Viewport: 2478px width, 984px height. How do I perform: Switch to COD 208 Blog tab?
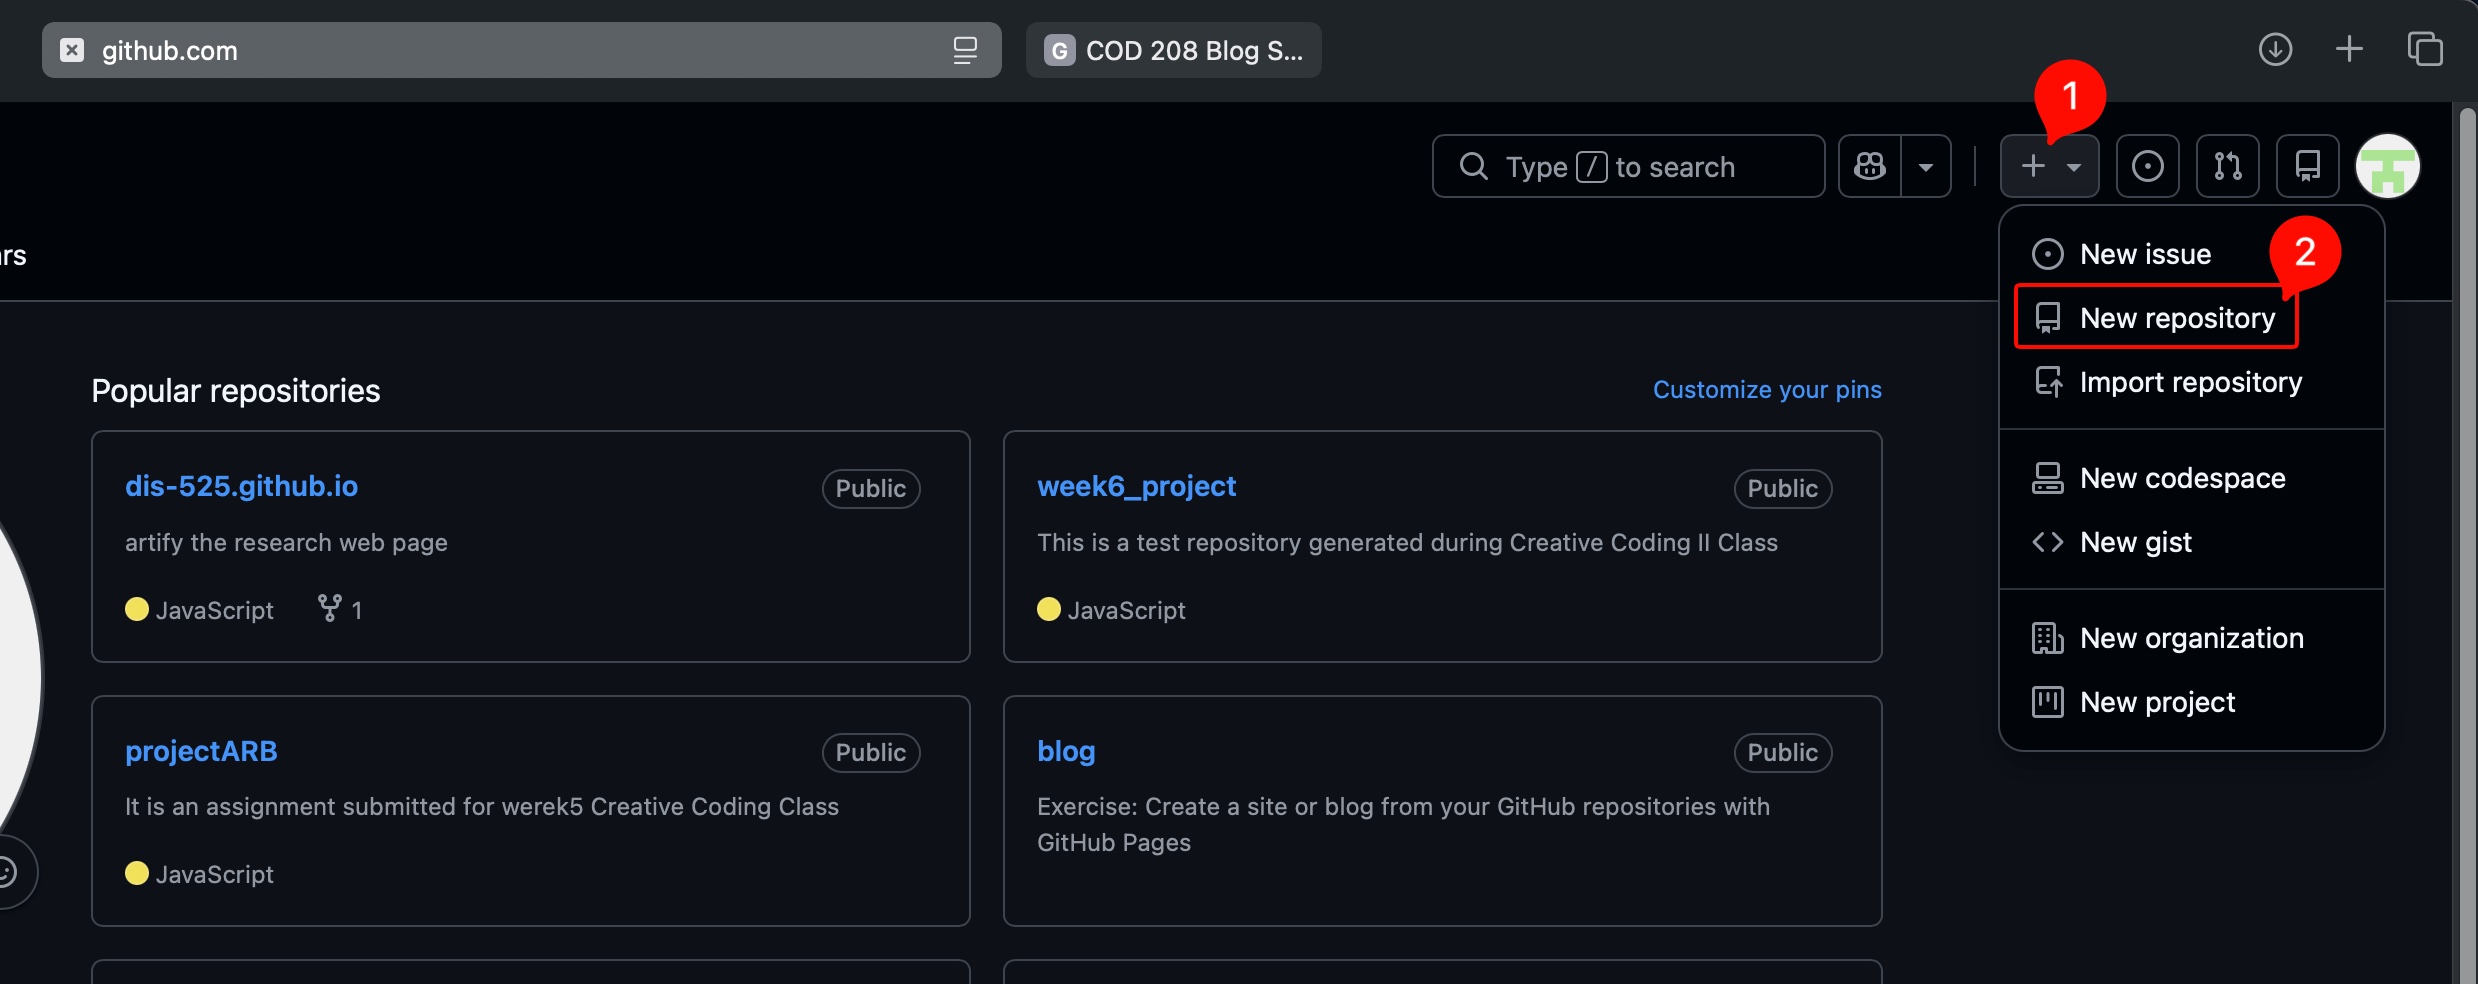pyautogui.click(x=1173, y=50)
